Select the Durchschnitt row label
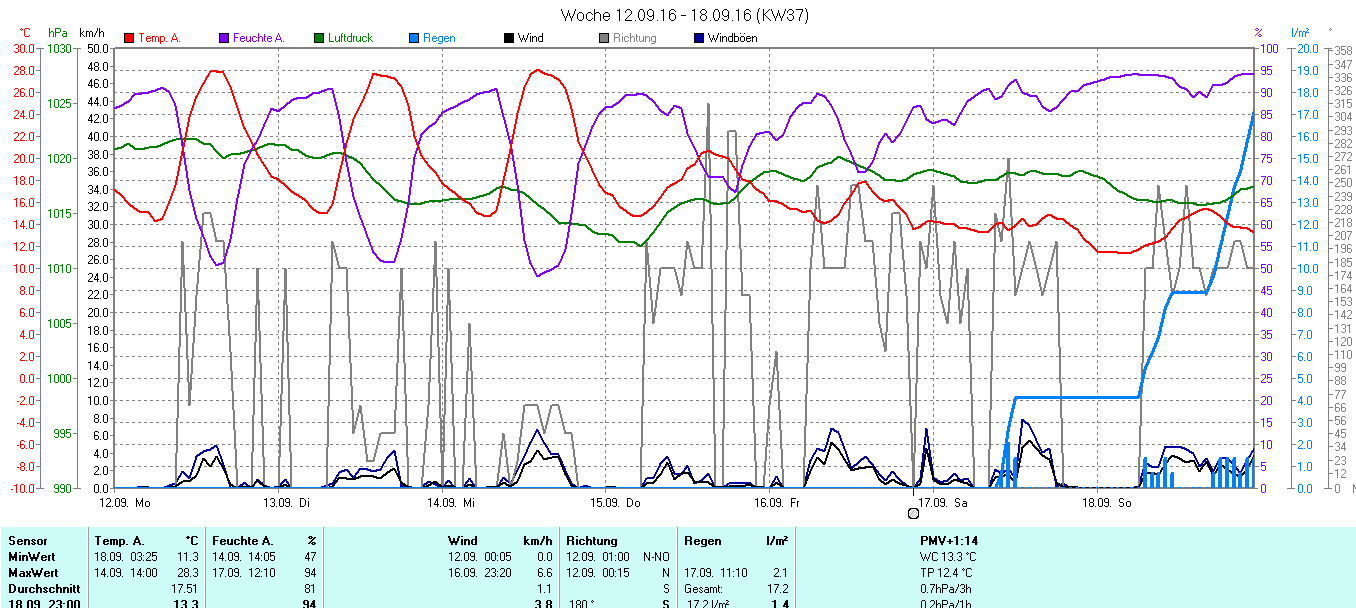Screen dimensions: 1356x608 (x=44, y=589)
